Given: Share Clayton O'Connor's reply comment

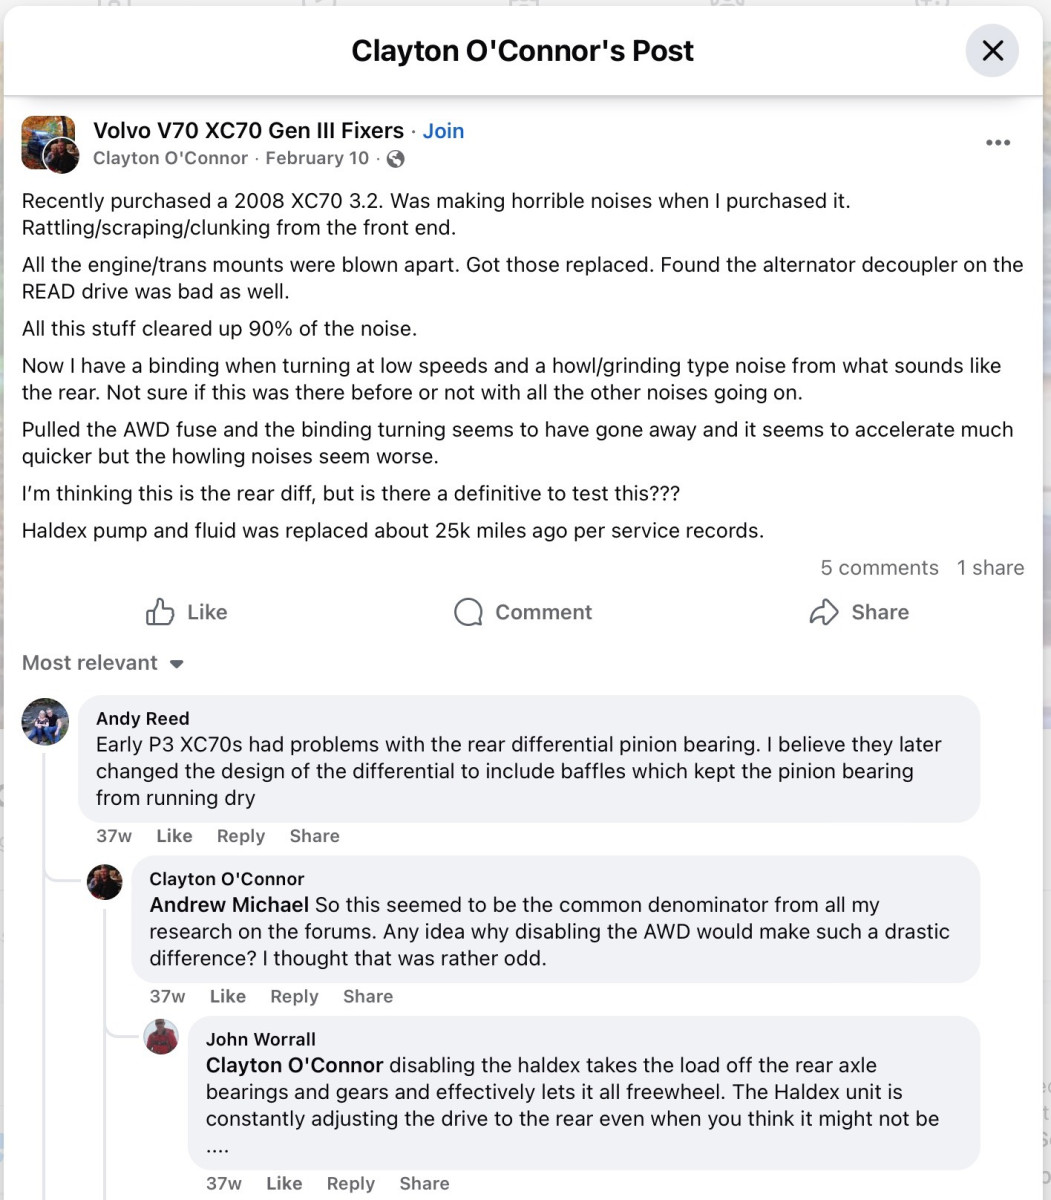Looking at the screenshot, I should point(368,996).
